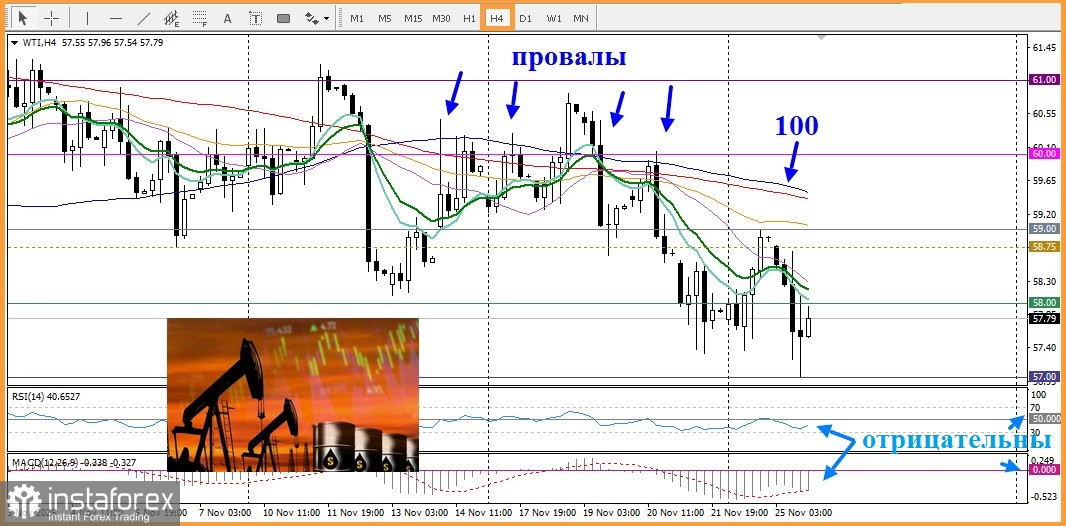Click the 60.55 price scale value
This screenshot has width=1066, height=526.
pyautogui.click(x=1045, y=113)
